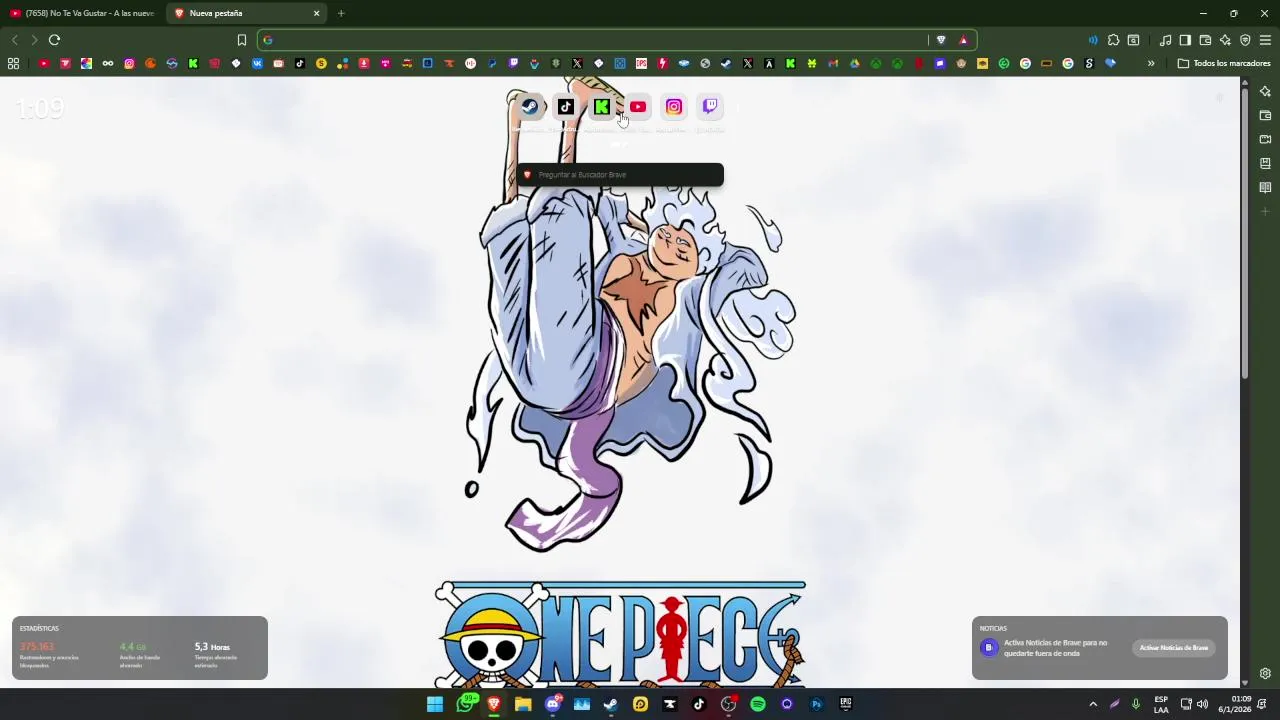Open the Kick tile in top sites
This screenshot has width=1280, height=720.
pos(602,107)
